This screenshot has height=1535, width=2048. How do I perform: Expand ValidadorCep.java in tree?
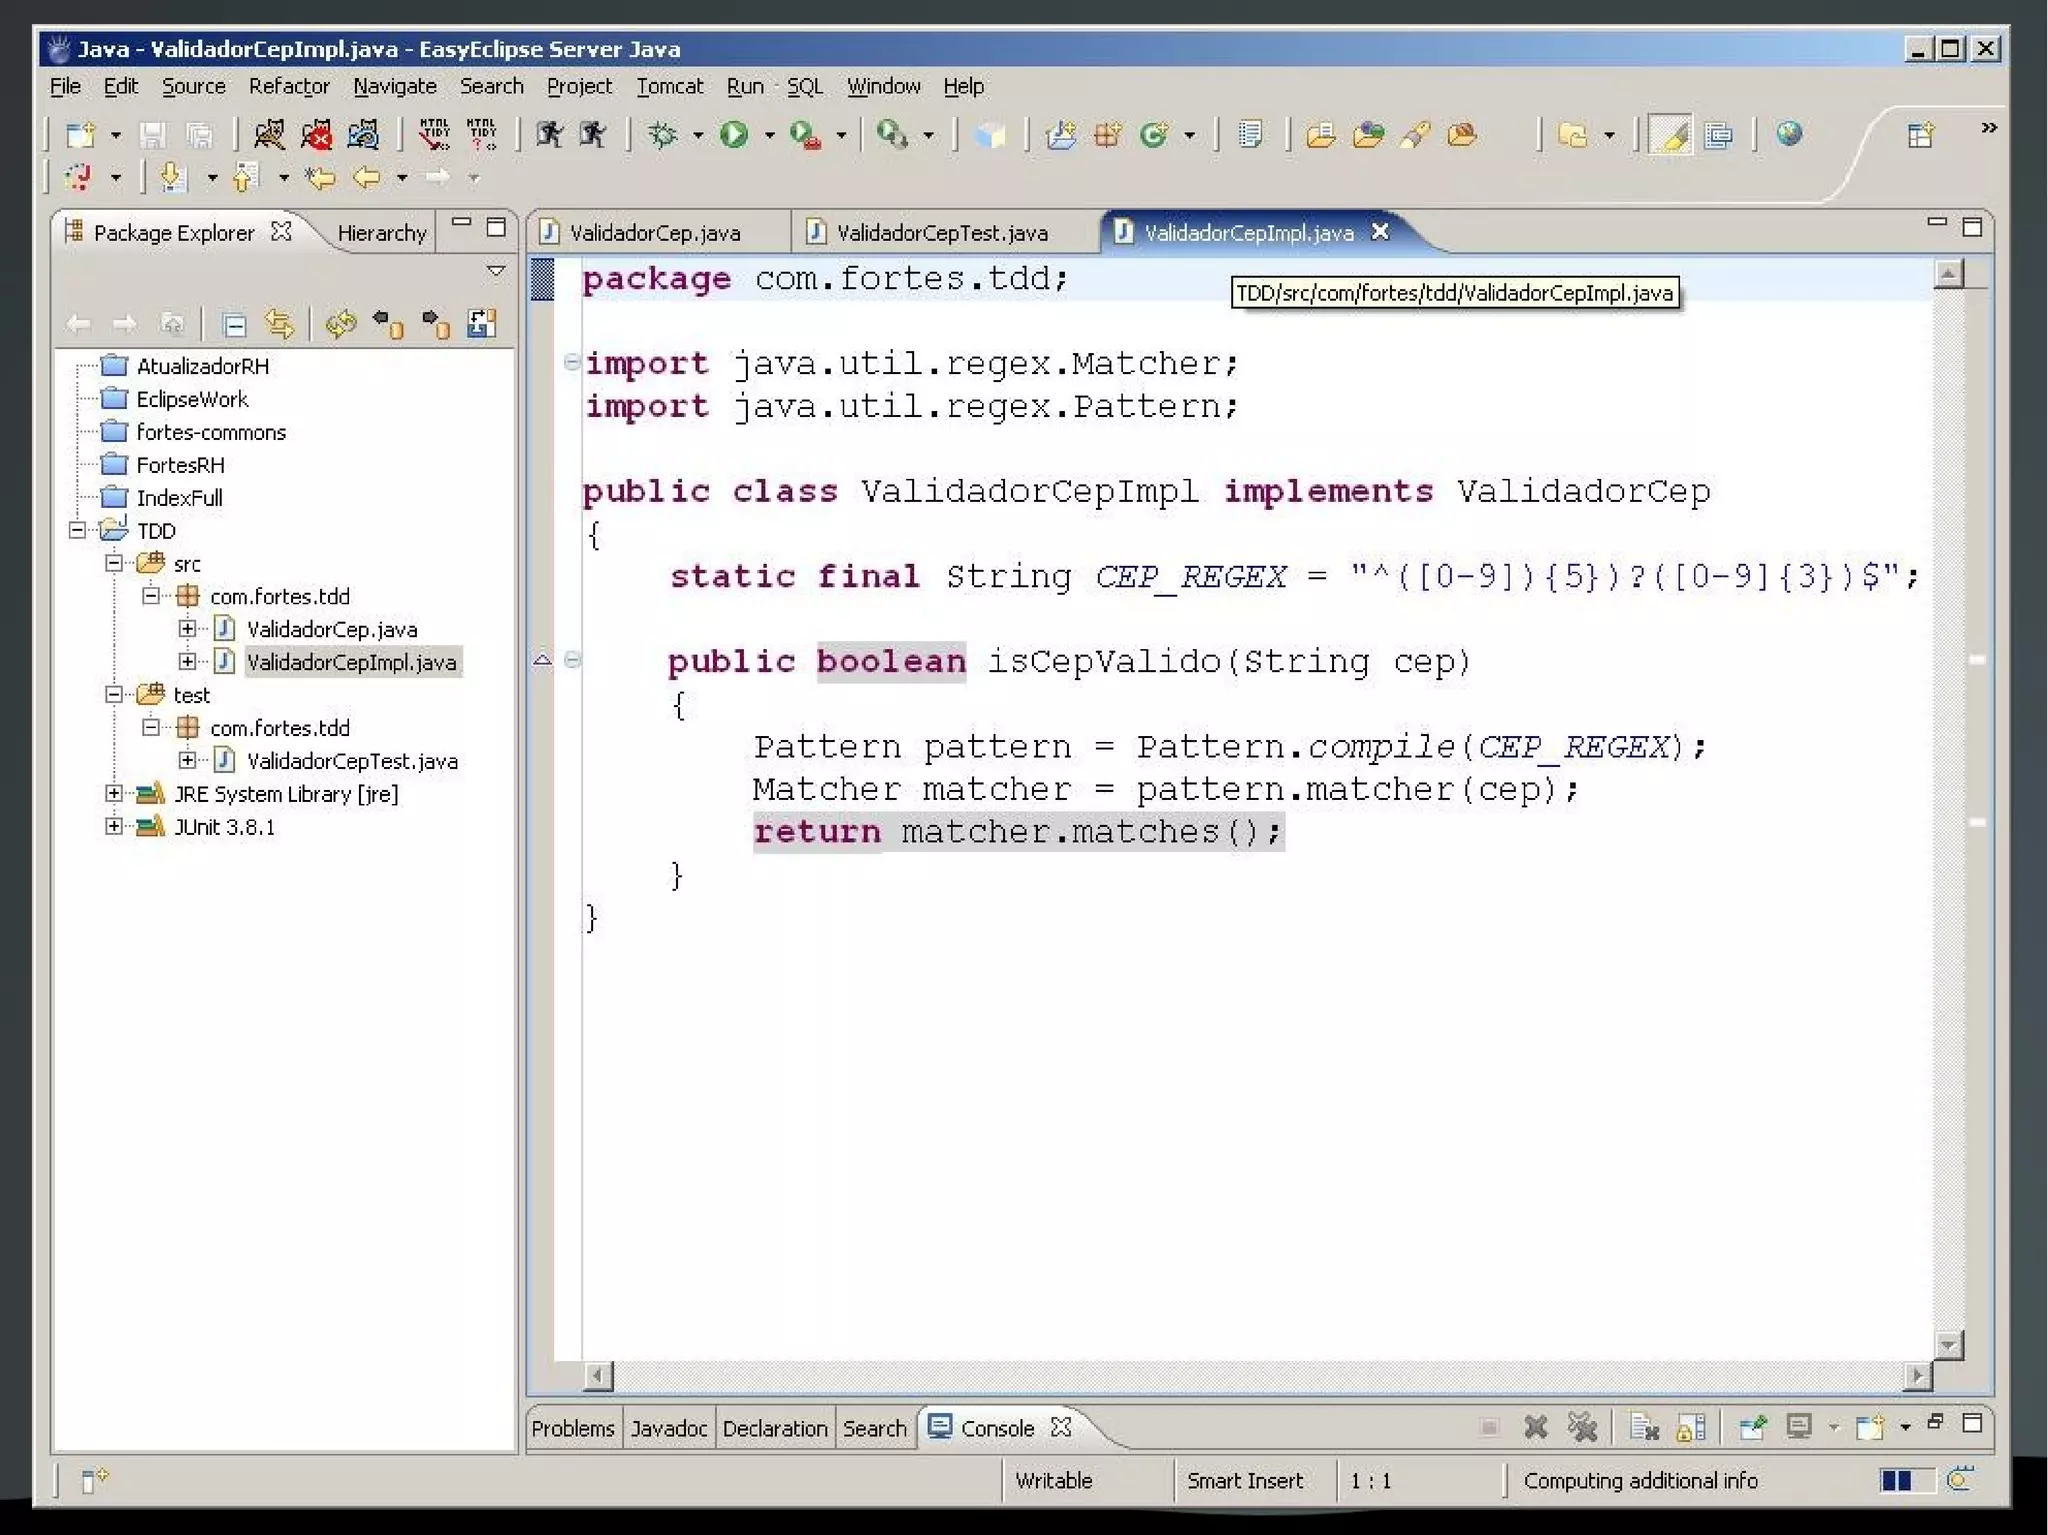point(187,629)
